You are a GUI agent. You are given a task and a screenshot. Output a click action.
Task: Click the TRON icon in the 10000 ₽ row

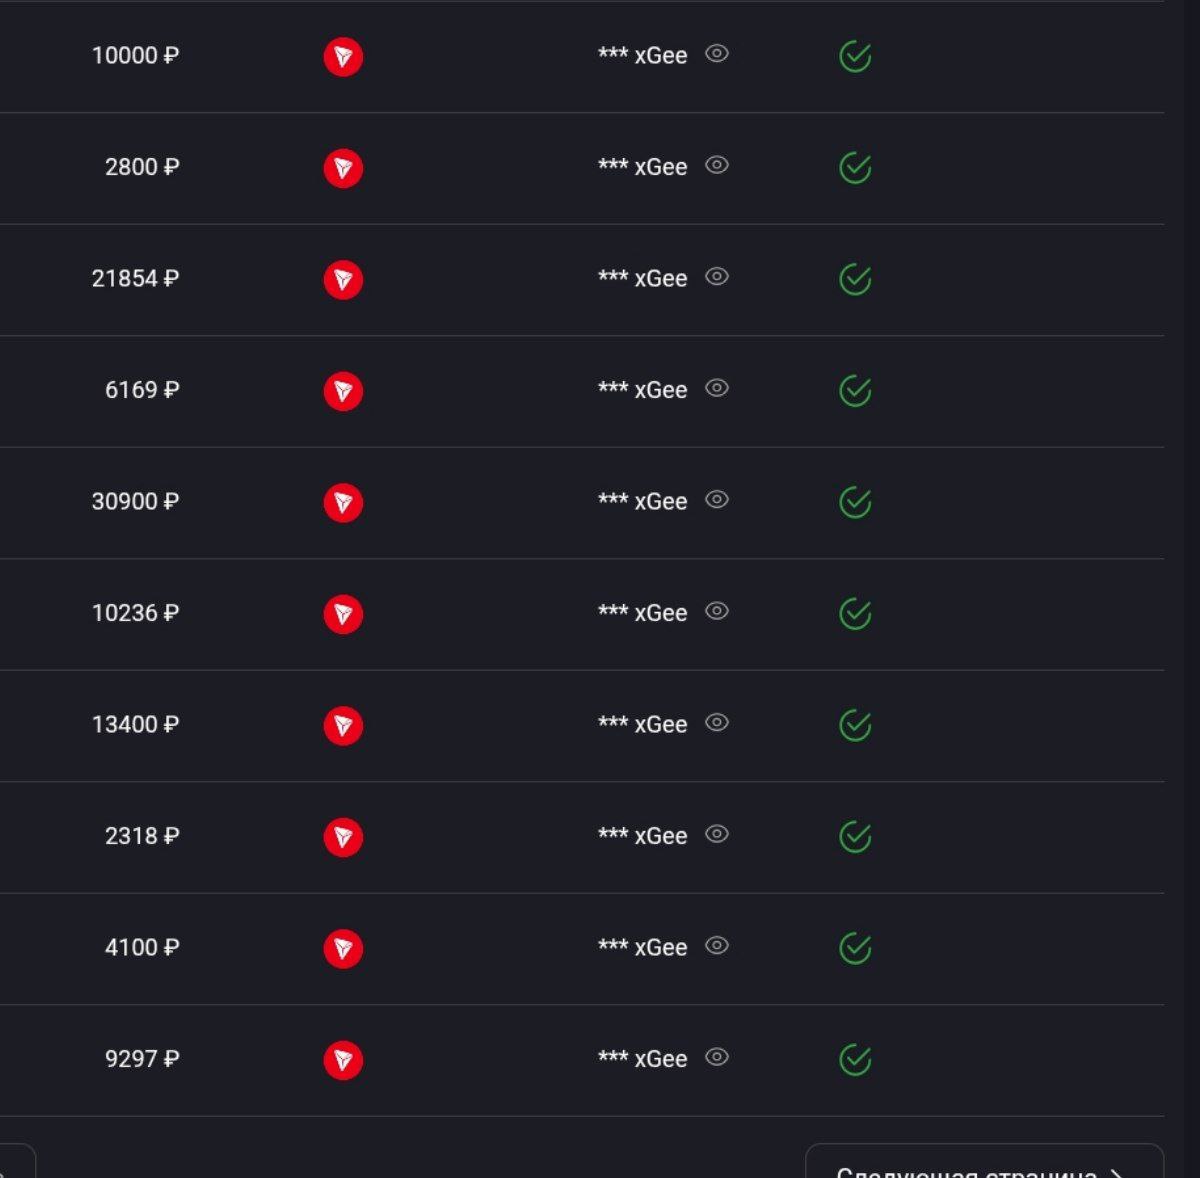coord(343,57)
